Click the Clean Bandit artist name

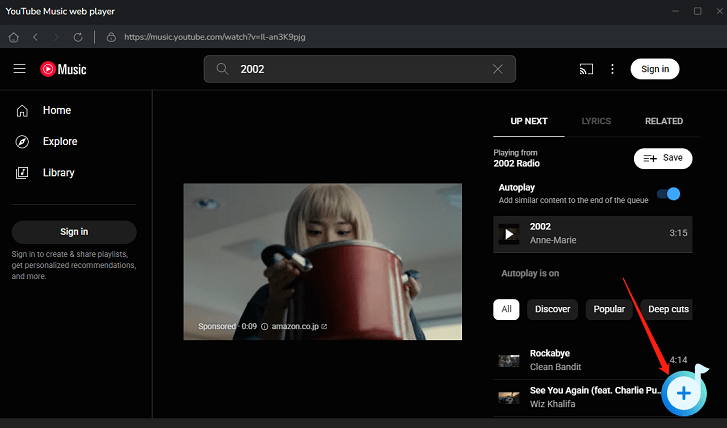[555, 367]
